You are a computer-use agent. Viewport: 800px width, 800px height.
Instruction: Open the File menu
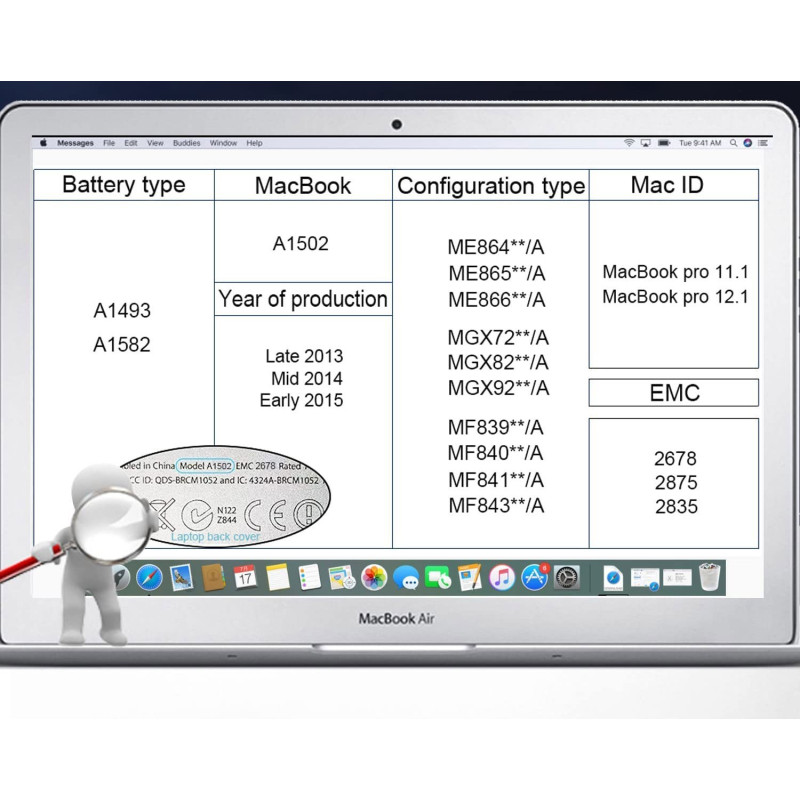tap(109, 143)
